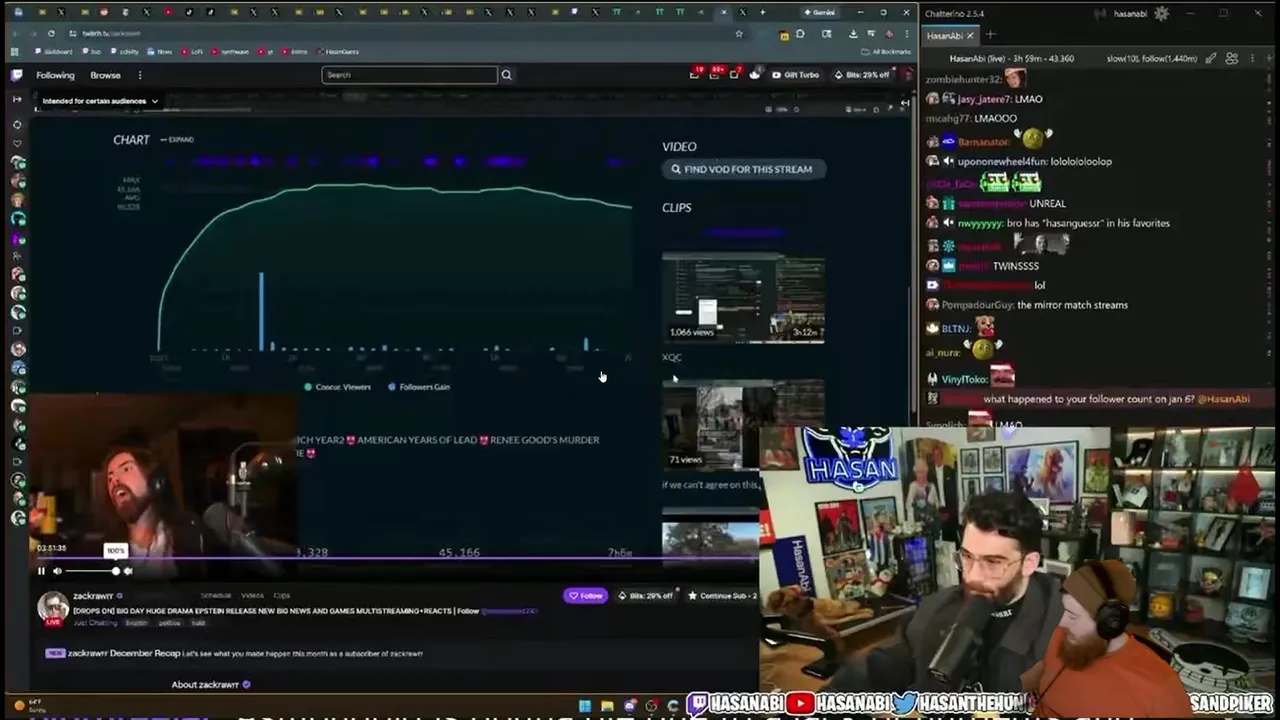Image resolution: width=1280 pixels, height=720 pixels.
Task: Open Windows Start button on taskbar
Action: 585,706
